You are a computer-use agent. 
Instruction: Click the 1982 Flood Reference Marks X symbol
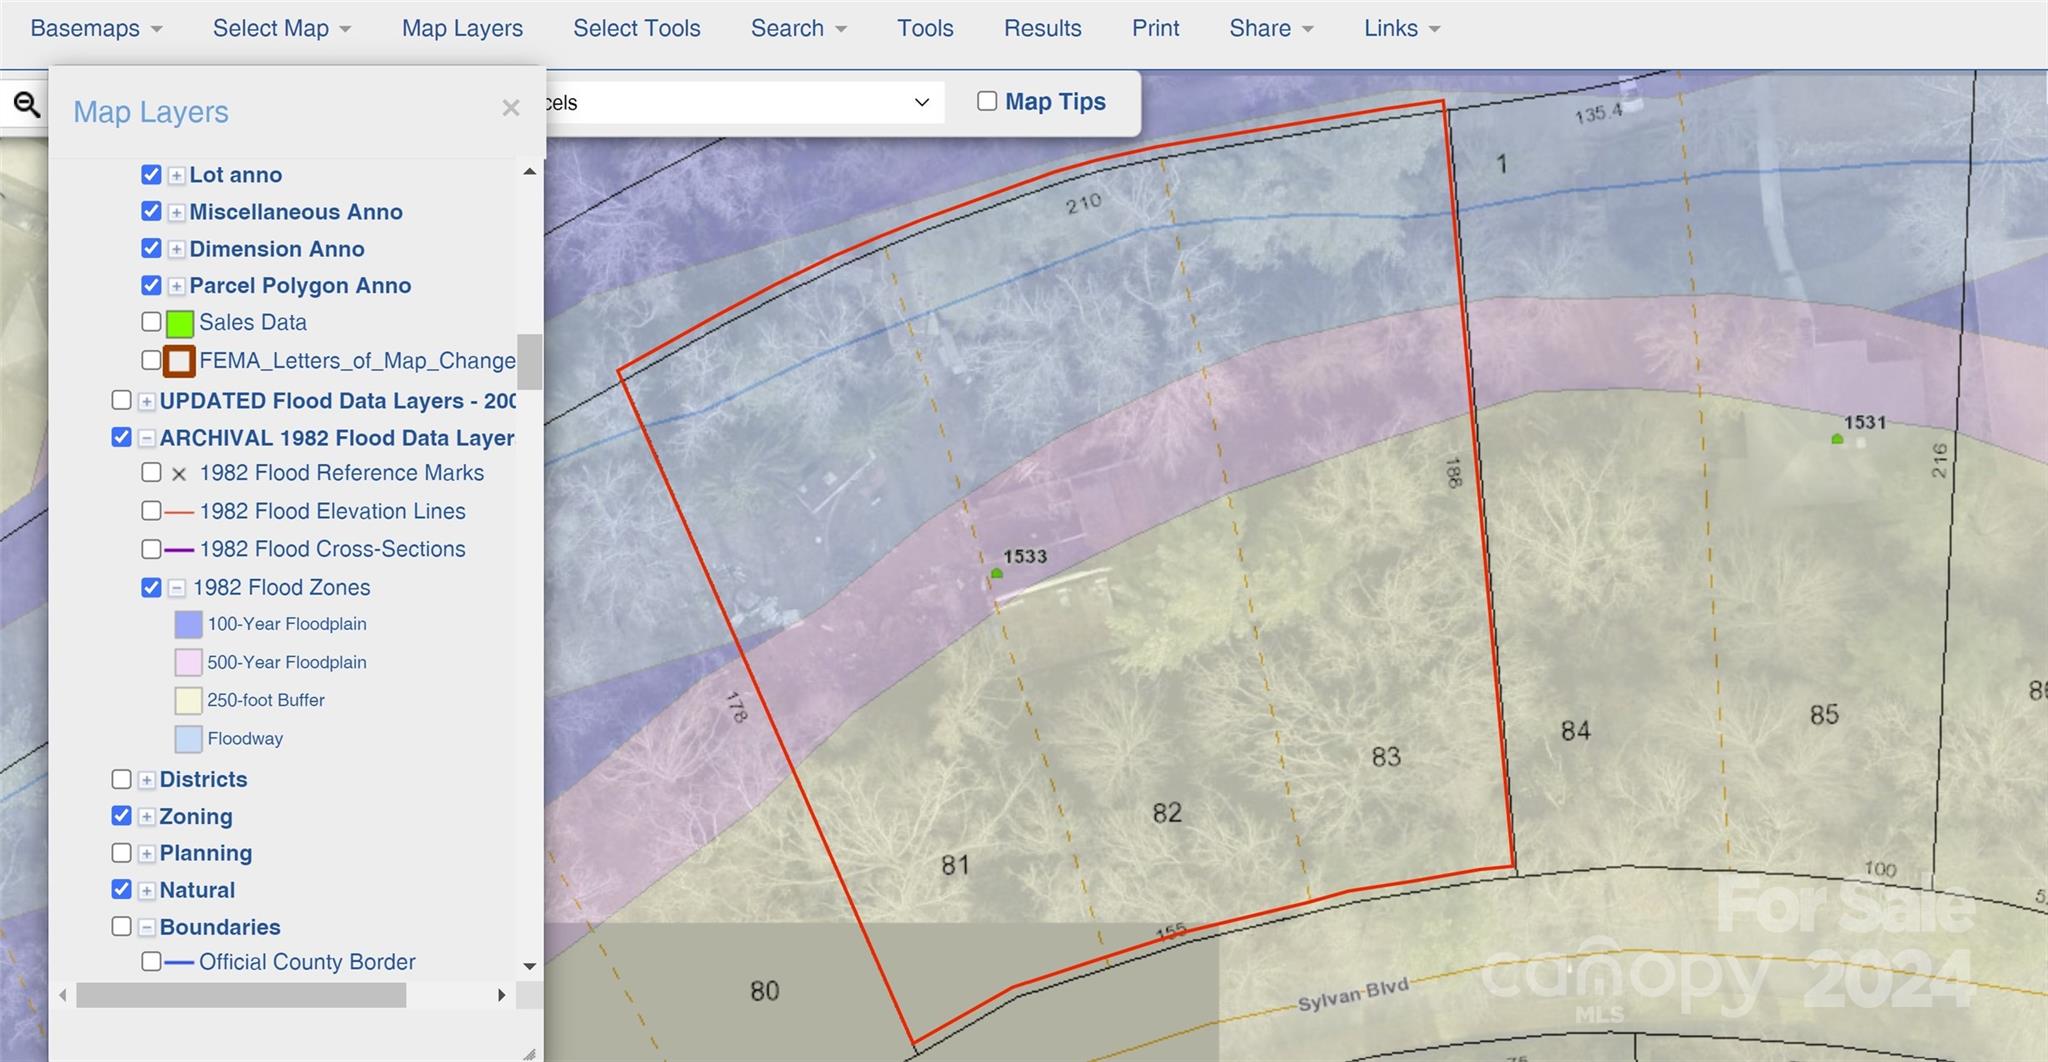tap(179, 474)
